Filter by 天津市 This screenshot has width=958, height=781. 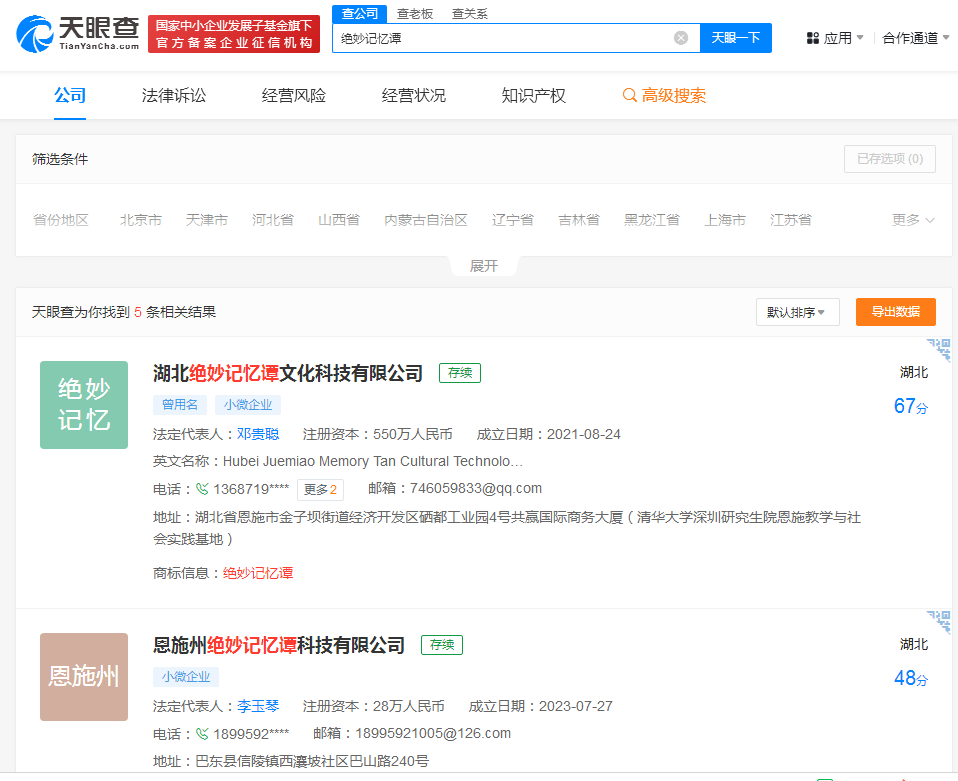(207, 220)
